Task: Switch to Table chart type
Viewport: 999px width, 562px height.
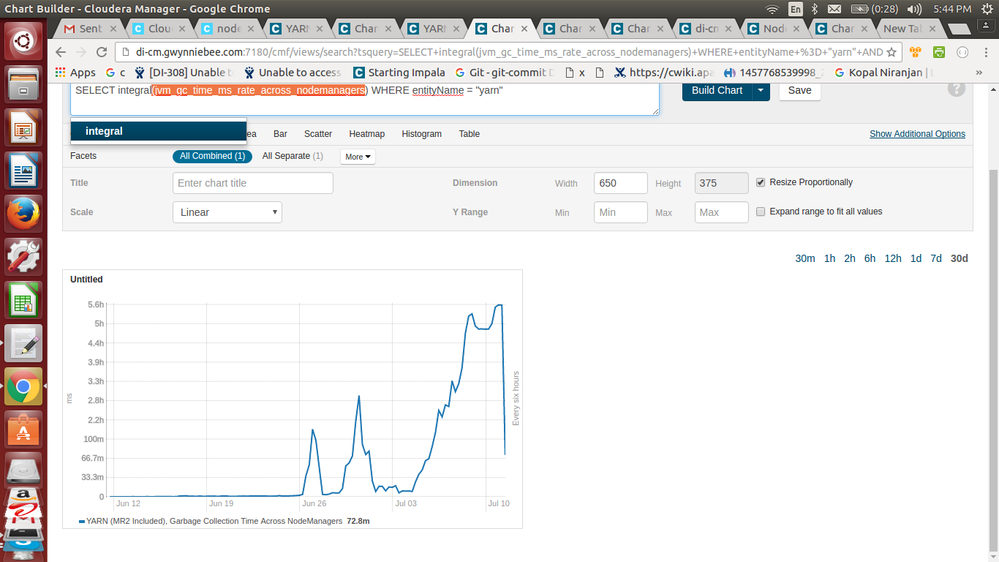Action: coord(469,134)
